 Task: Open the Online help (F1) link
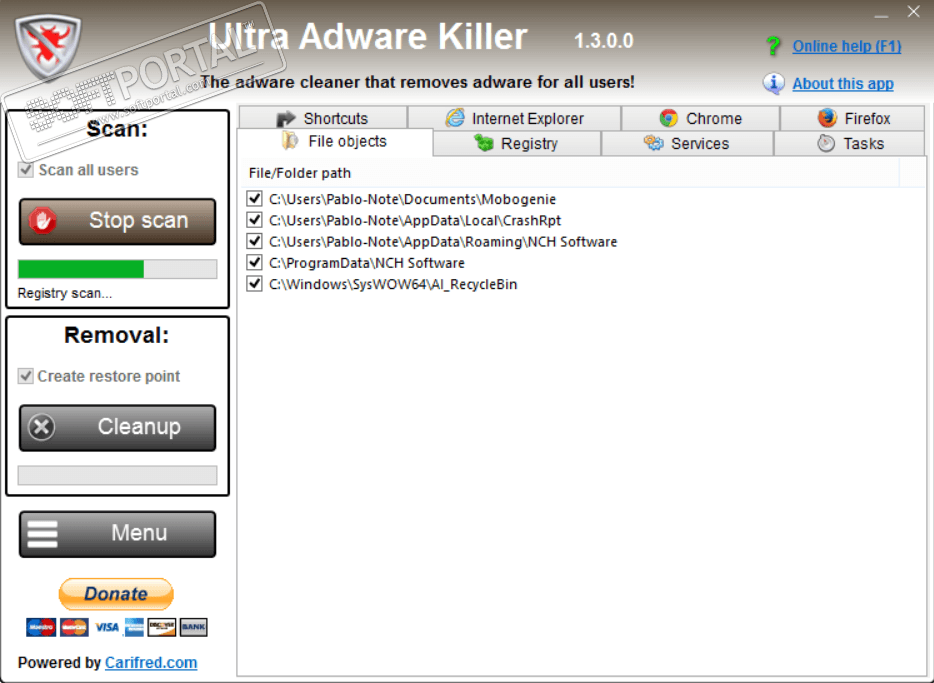(846, 46)
